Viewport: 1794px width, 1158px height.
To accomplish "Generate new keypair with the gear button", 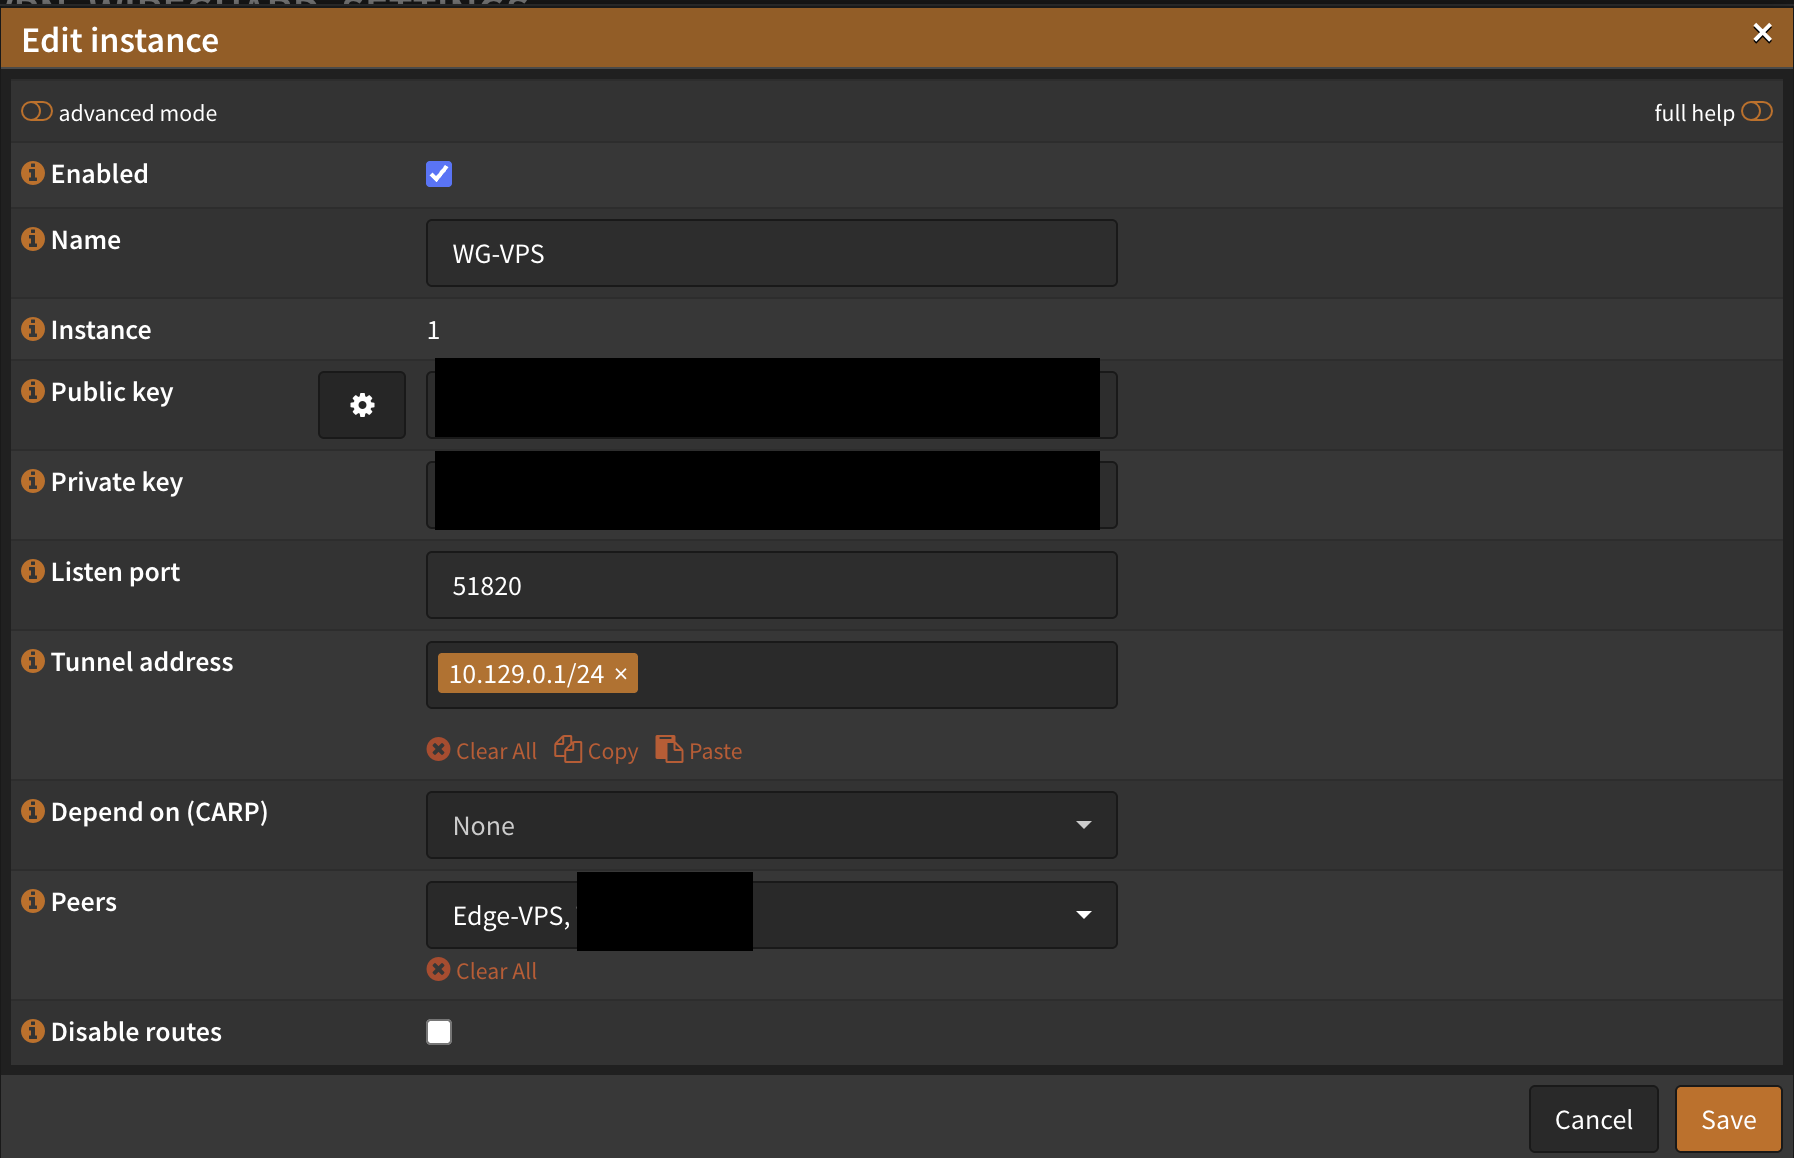I will tap(362, 405).
